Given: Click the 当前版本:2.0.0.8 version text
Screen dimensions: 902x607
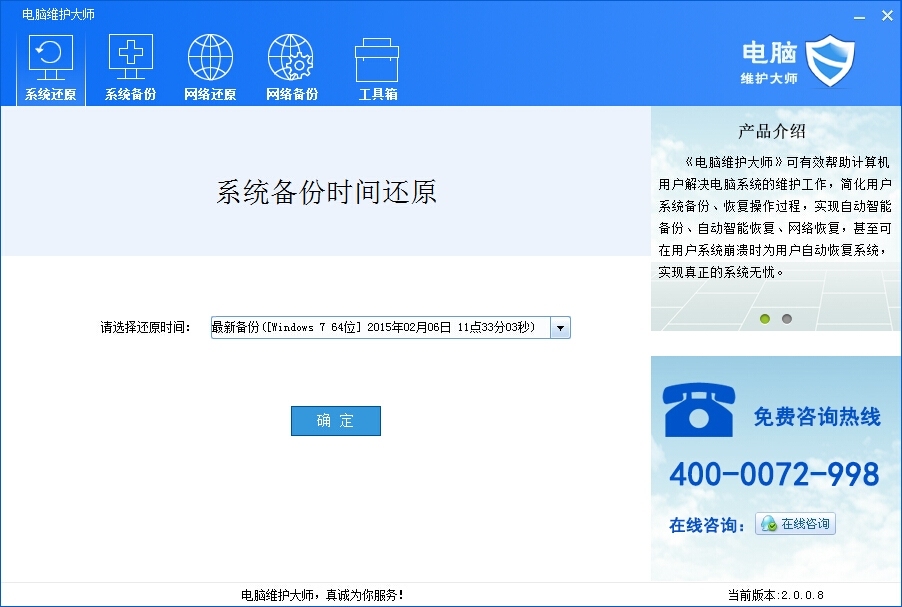Looking at the screenshot, I should coord(775,595).
